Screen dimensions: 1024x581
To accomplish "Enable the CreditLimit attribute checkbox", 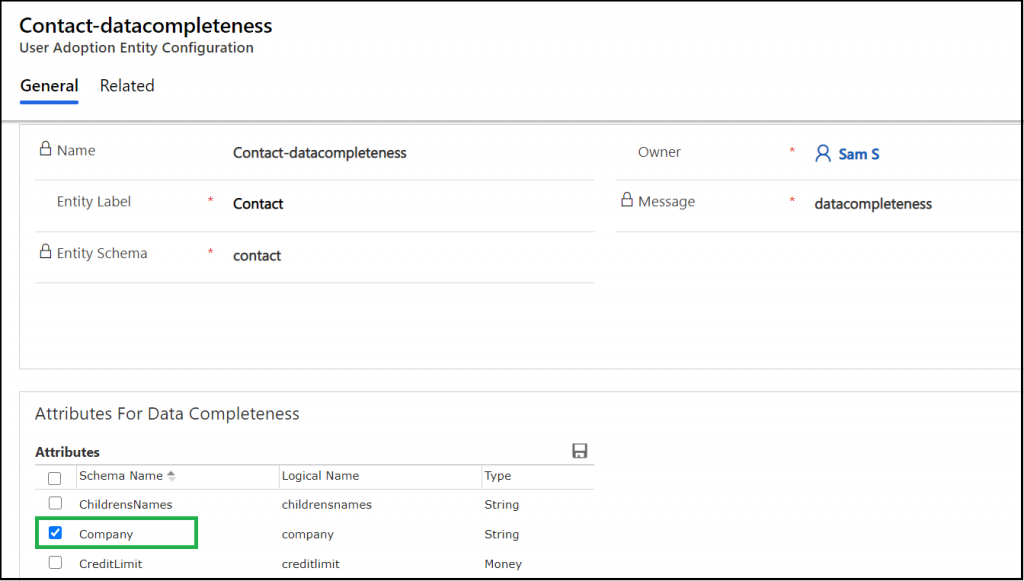I will click(55, 562).
